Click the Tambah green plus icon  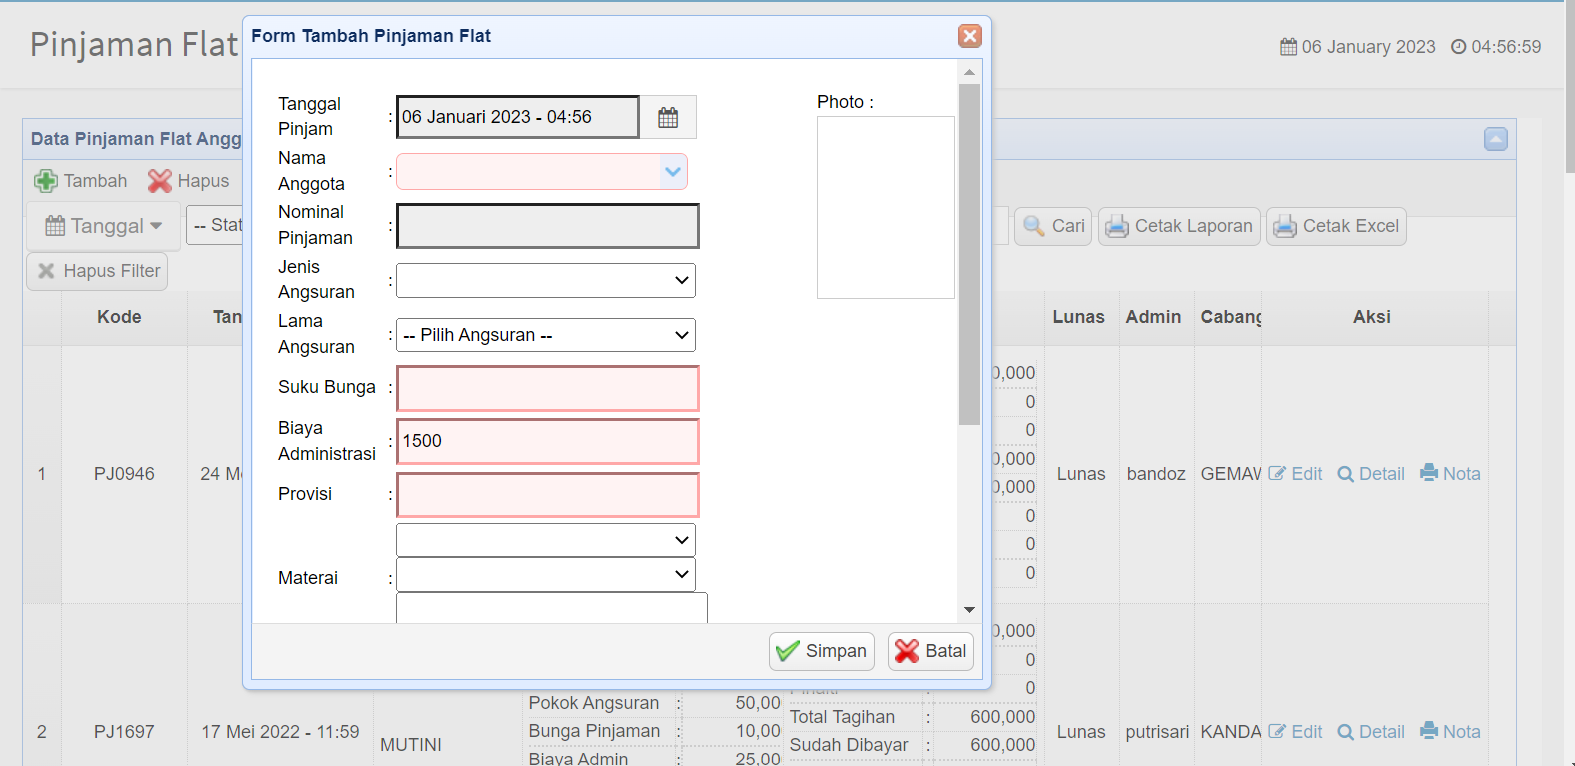tap(46, 181)
